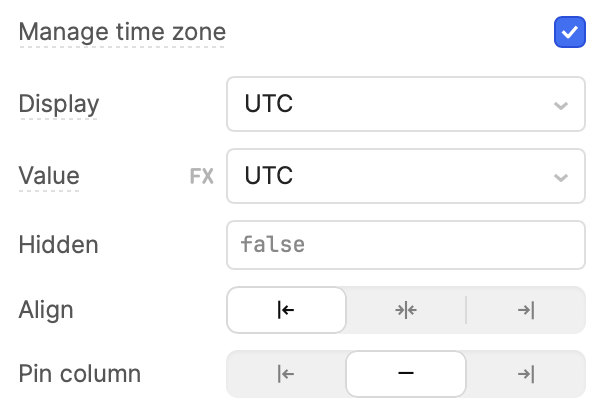This screenshot has width=600, height=412.
Task: Set column alignment to left
Action: [286, 310]
